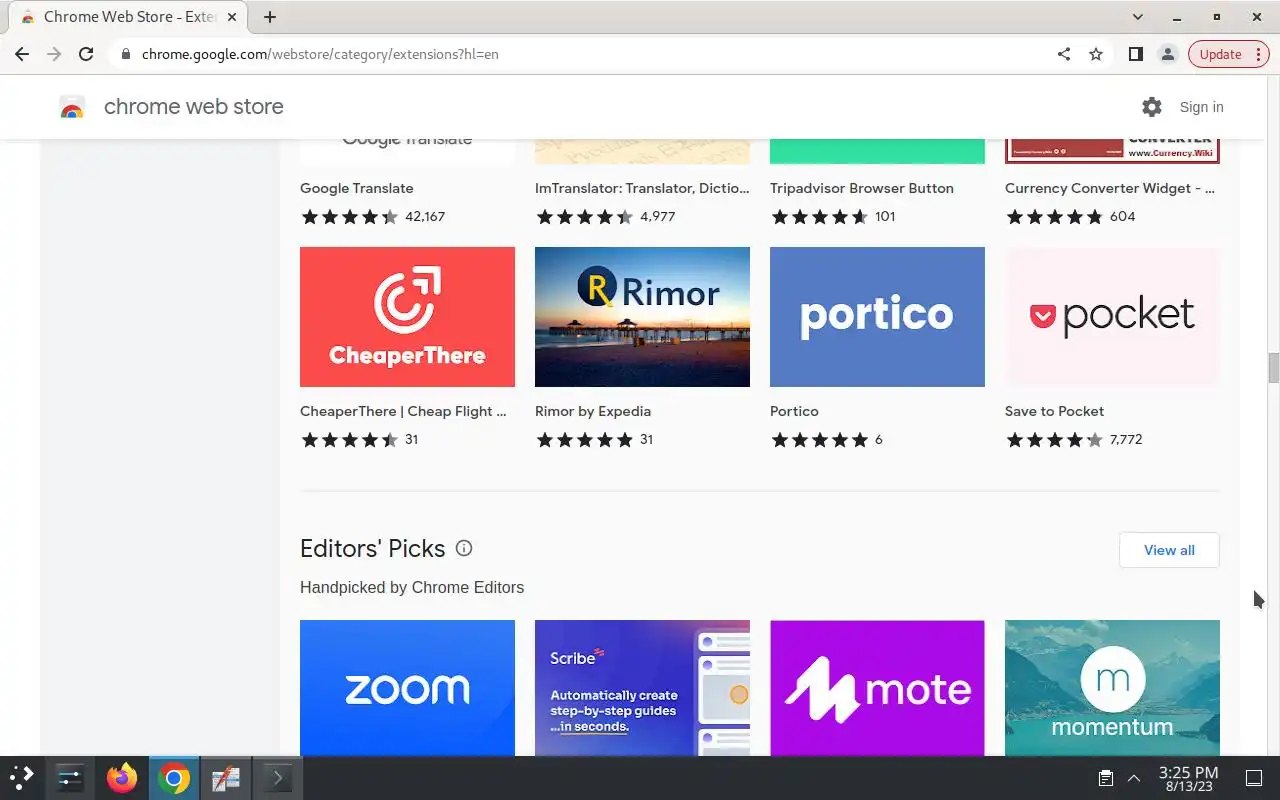The height and width of the screenshot is (800, 1280).
Task: Open the Portico extension thumbnail
Action: tap(877, 317)
